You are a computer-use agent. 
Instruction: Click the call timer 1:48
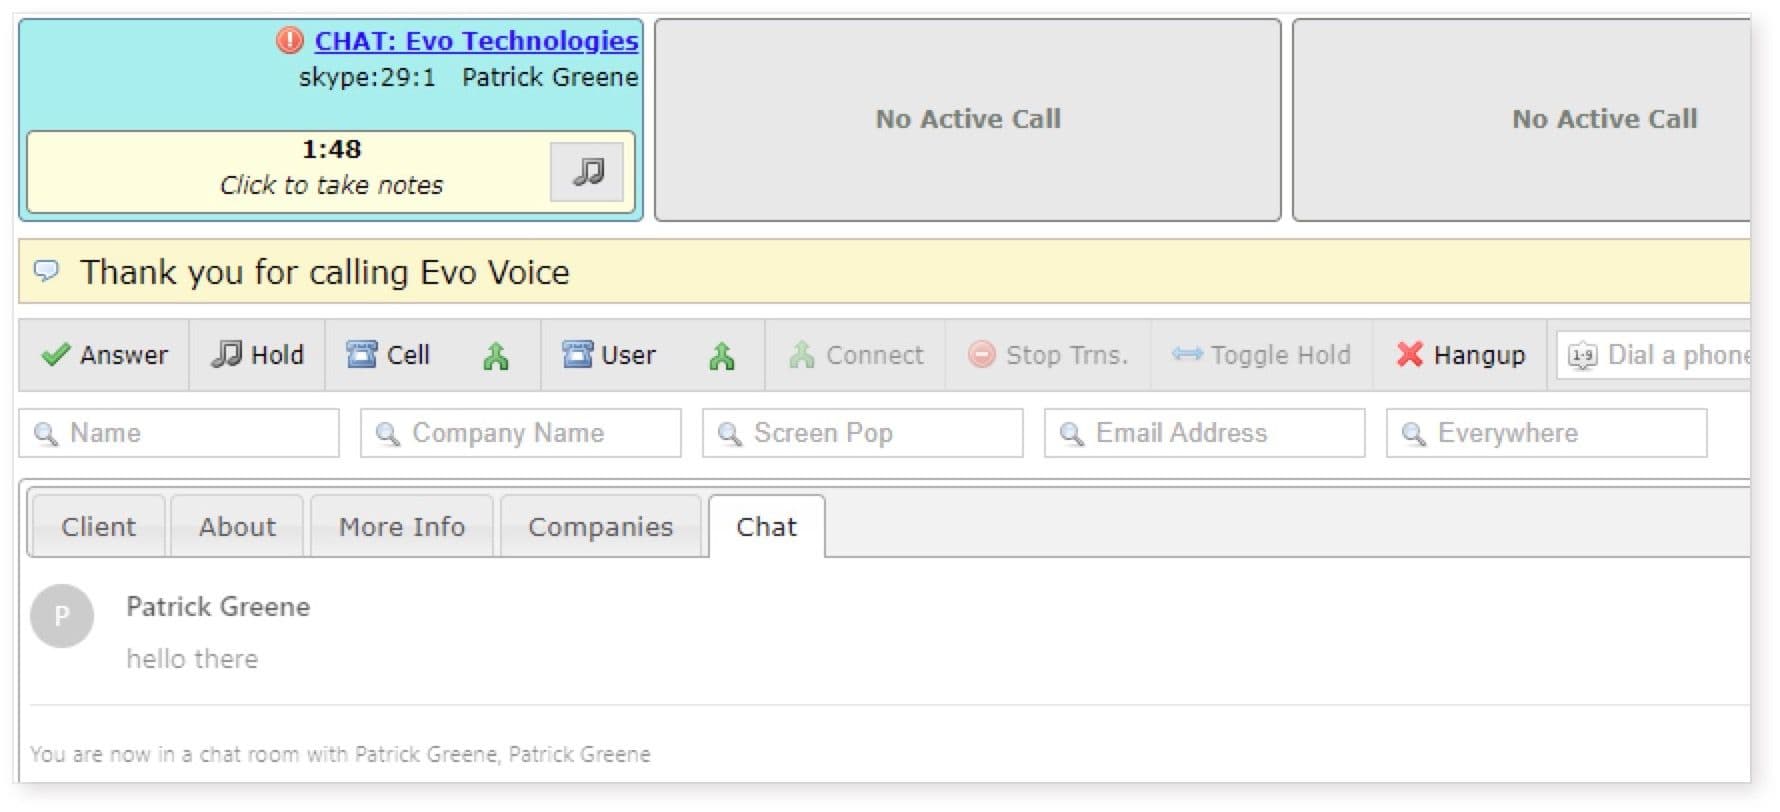331,149
